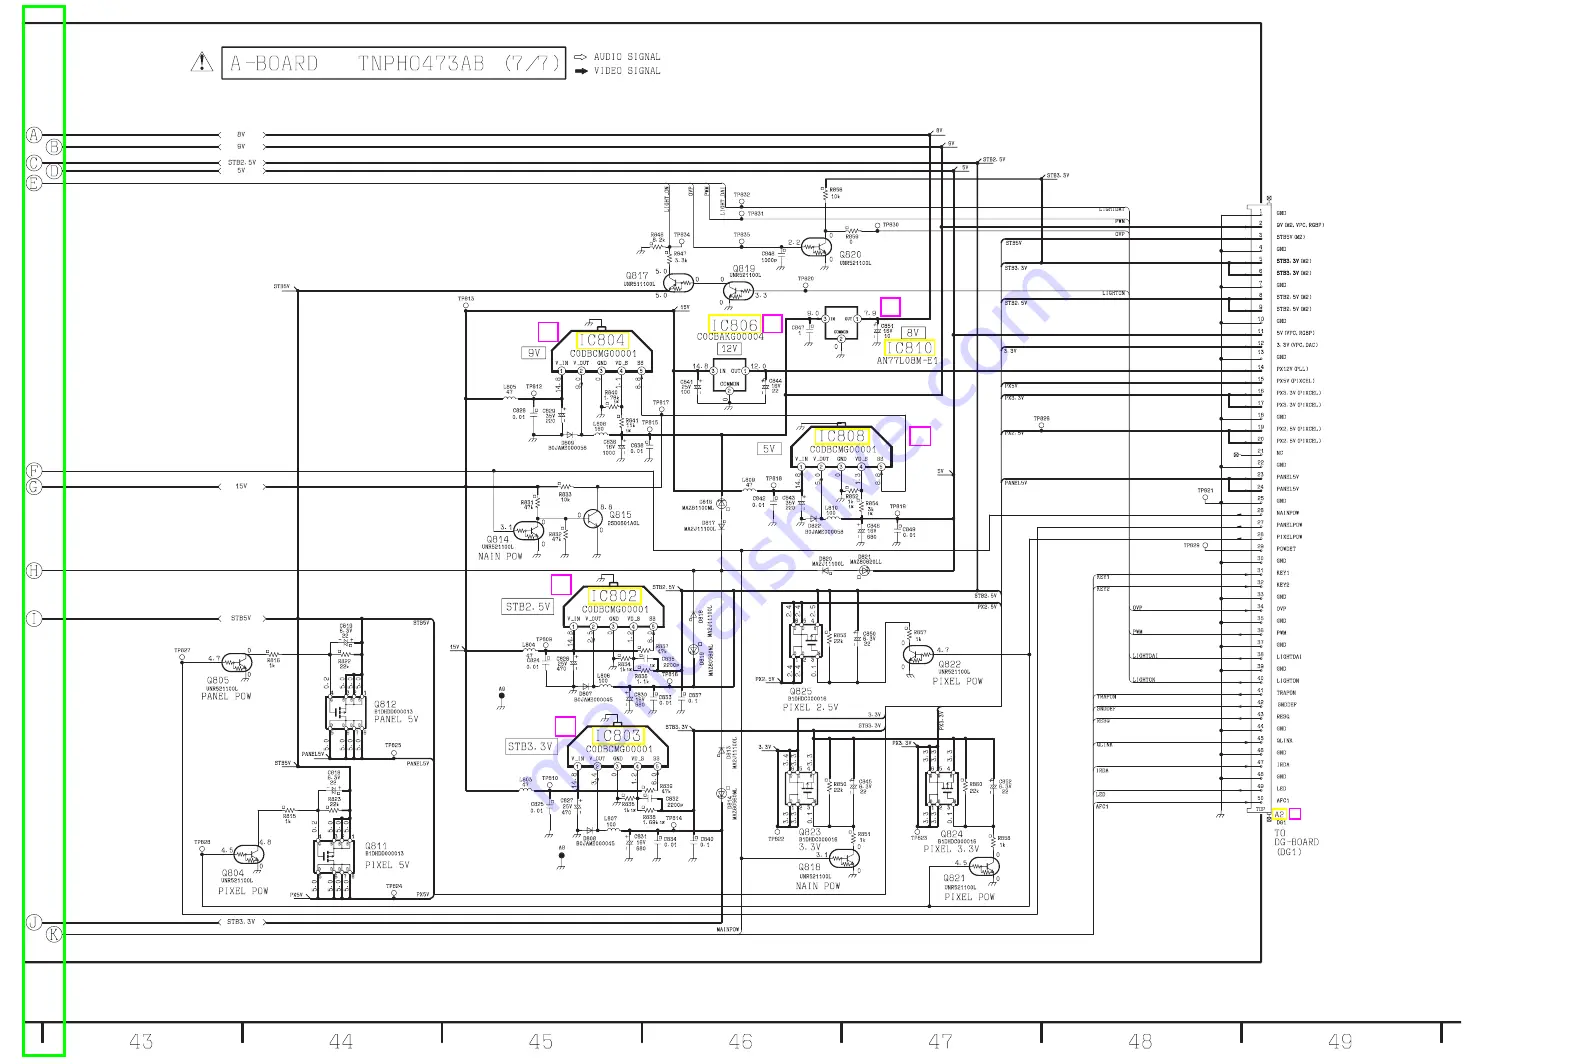Open the highlighted IC810 label

point(909,348)
